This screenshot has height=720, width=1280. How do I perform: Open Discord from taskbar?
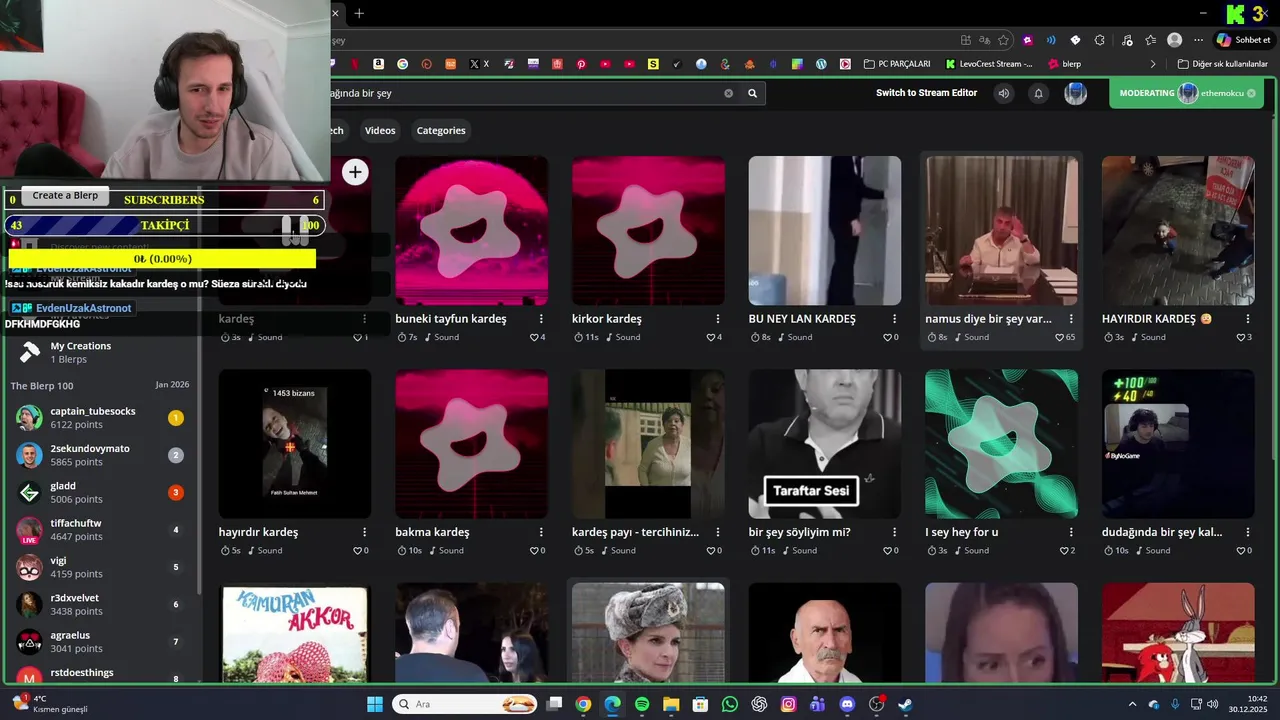(848, 704)
